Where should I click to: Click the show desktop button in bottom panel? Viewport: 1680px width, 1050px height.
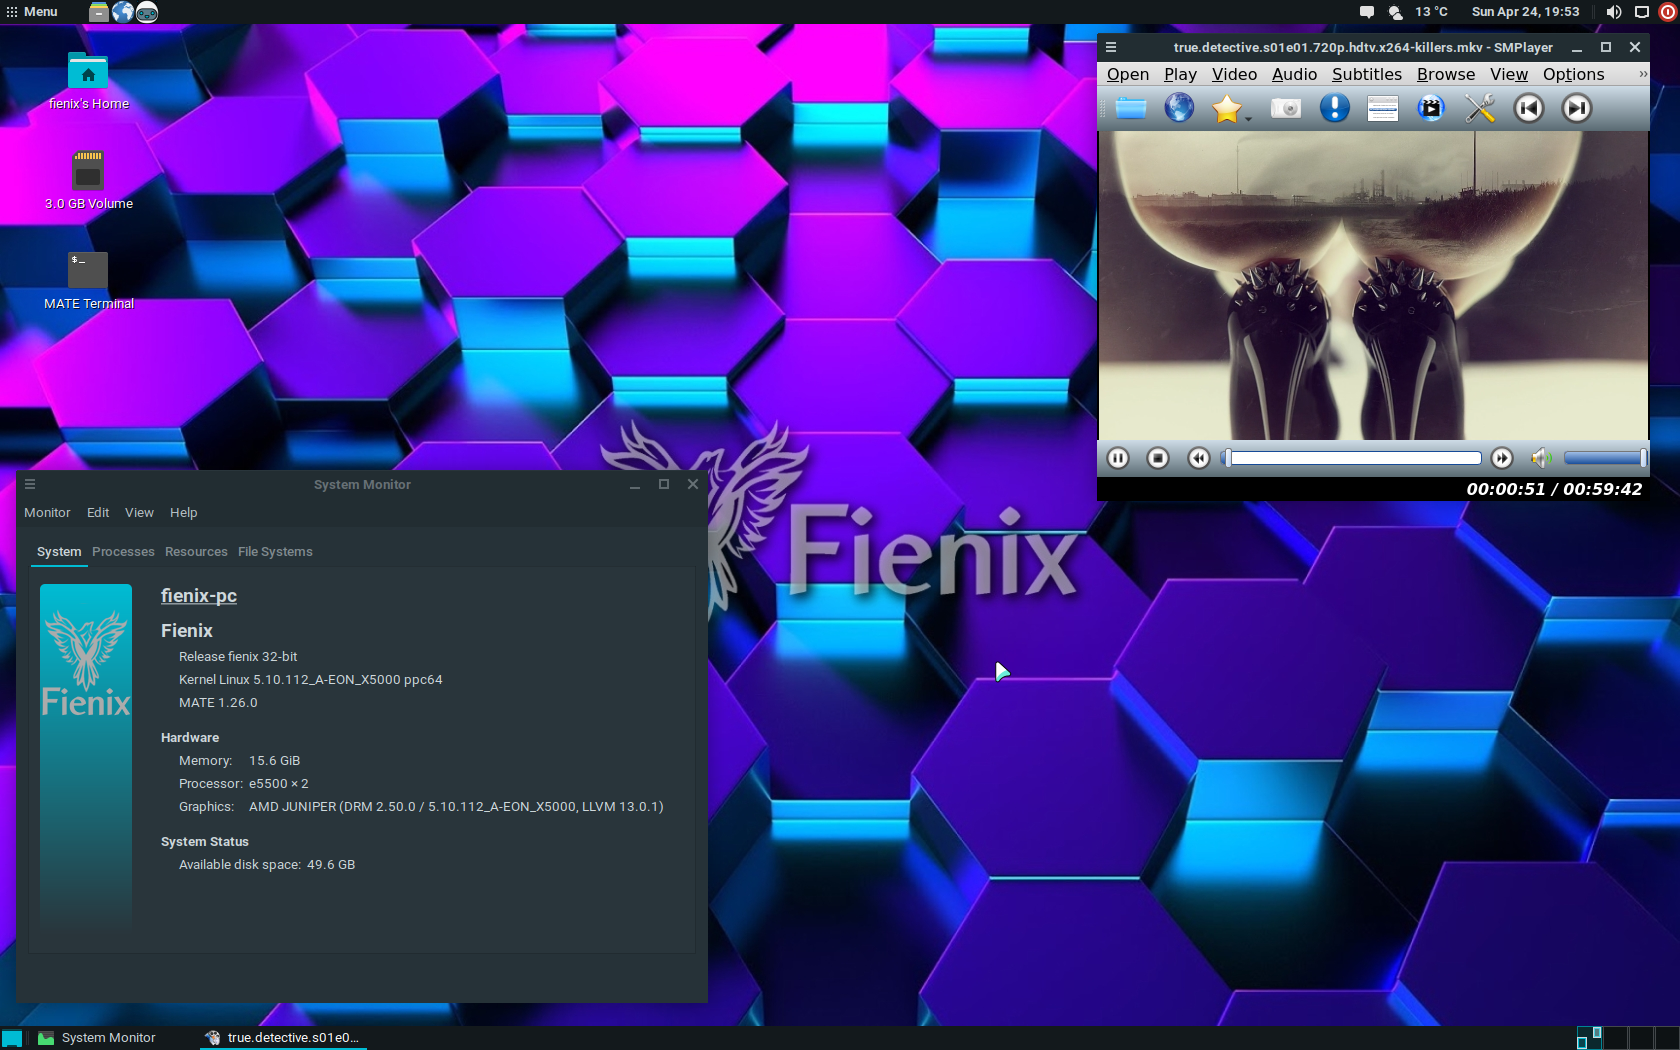pos(12,1038)
